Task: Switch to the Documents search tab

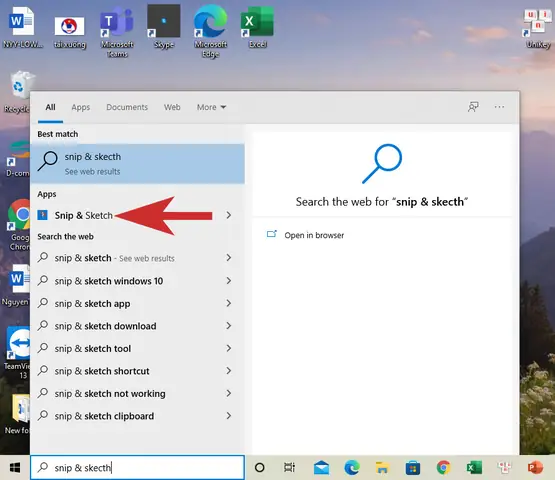Action: tap(127, 107)
